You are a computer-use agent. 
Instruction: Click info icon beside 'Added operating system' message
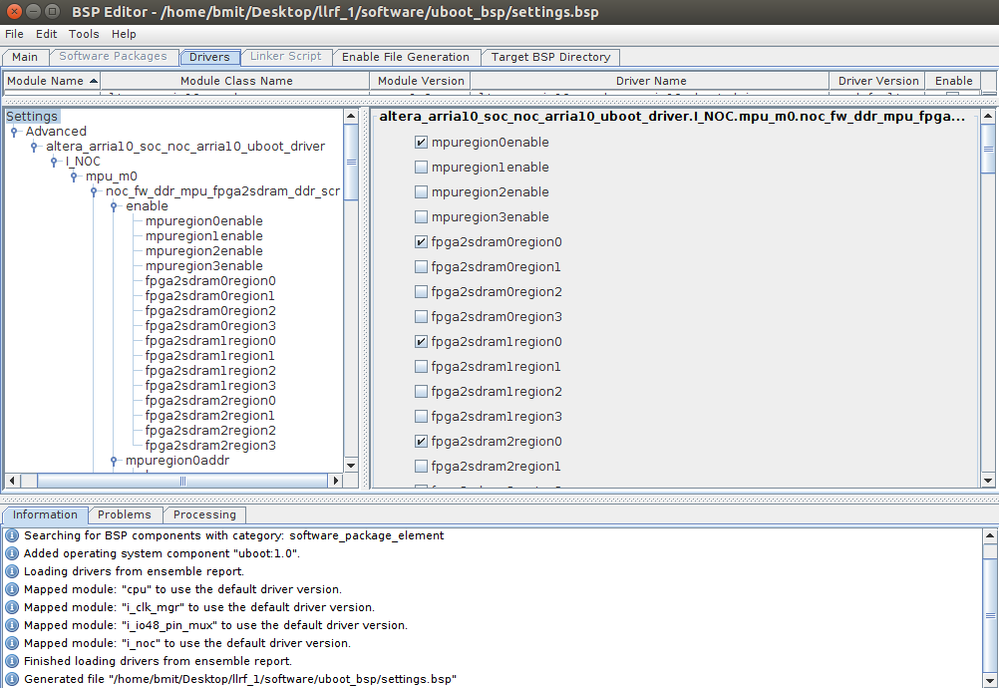pyautogui.click(x=11, y=554)
